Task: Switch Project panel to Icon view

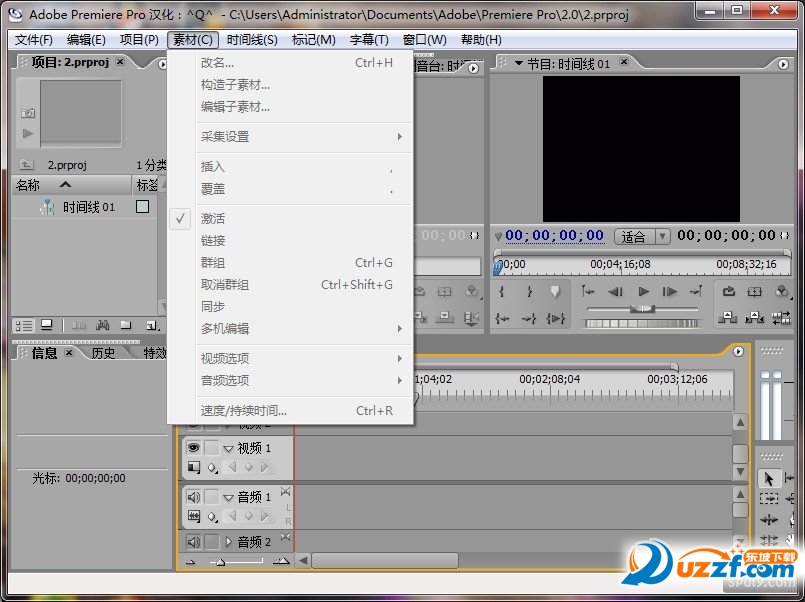Action: [x=47, y=325]
